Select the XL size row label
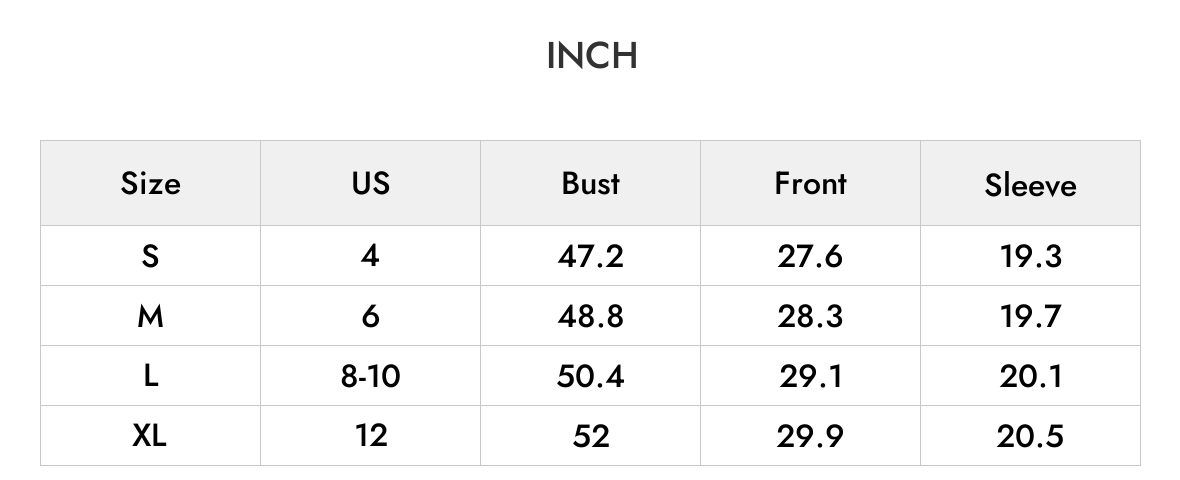1180x480 pixels. click(151, 436)
